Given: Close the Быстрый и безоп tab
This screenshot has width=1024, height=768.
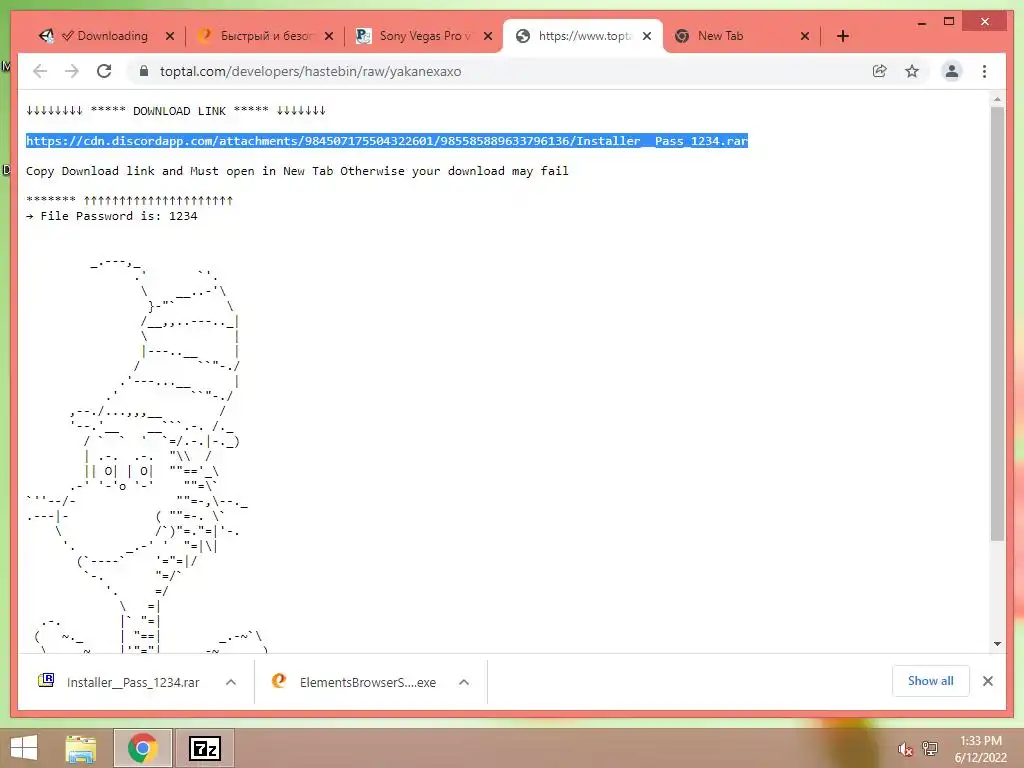Looking at the screenshot, I should coord(329,36).
